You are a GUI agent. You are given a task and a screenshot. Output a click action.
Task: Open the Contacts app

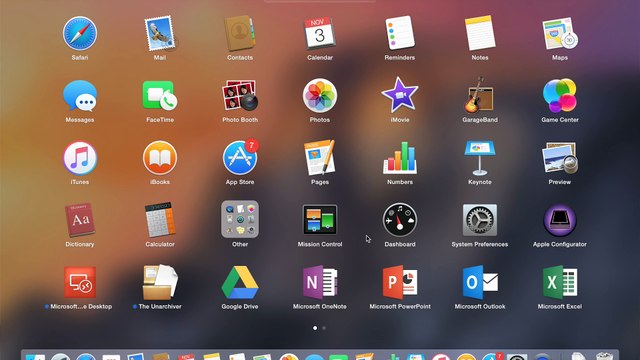click(x=240, y=33)
